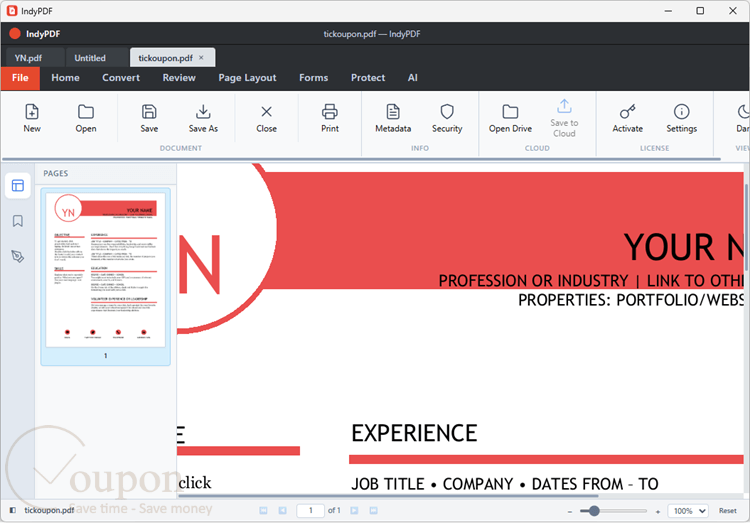Click Reset zoom button
The height and width of the screenshot is (523, 750).
[x=728, y=511]
